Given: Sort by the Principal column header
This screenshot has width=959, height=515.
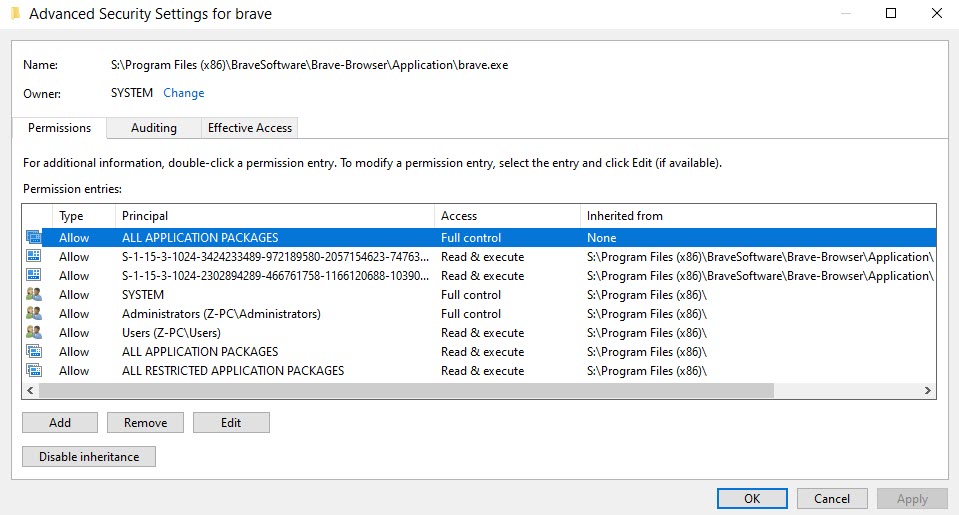Looking at the screenshot, I should click(275, 216).
